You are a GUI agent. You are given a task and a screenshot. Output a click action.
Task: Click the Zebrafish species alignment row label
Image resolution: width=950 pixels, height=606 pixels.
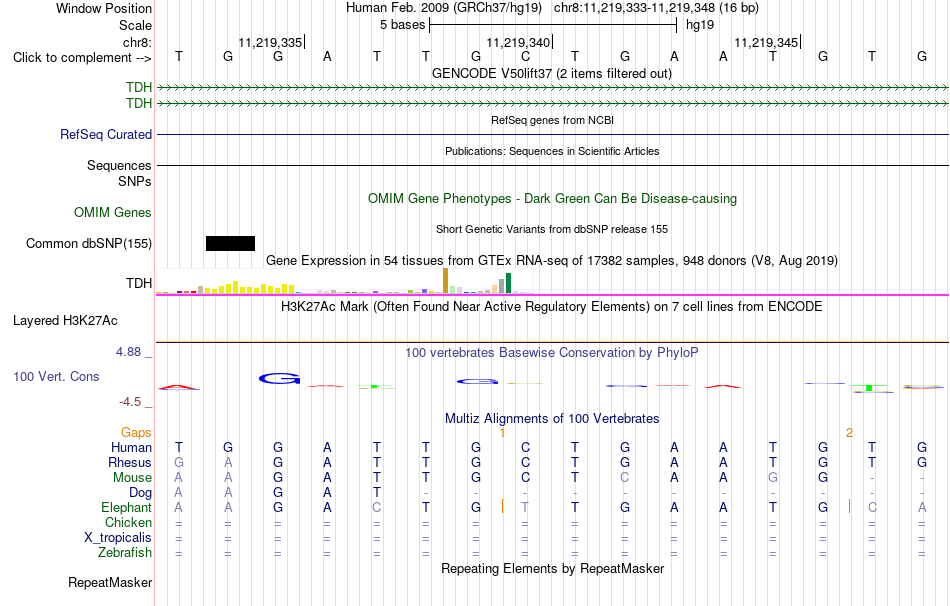[125, 553]
